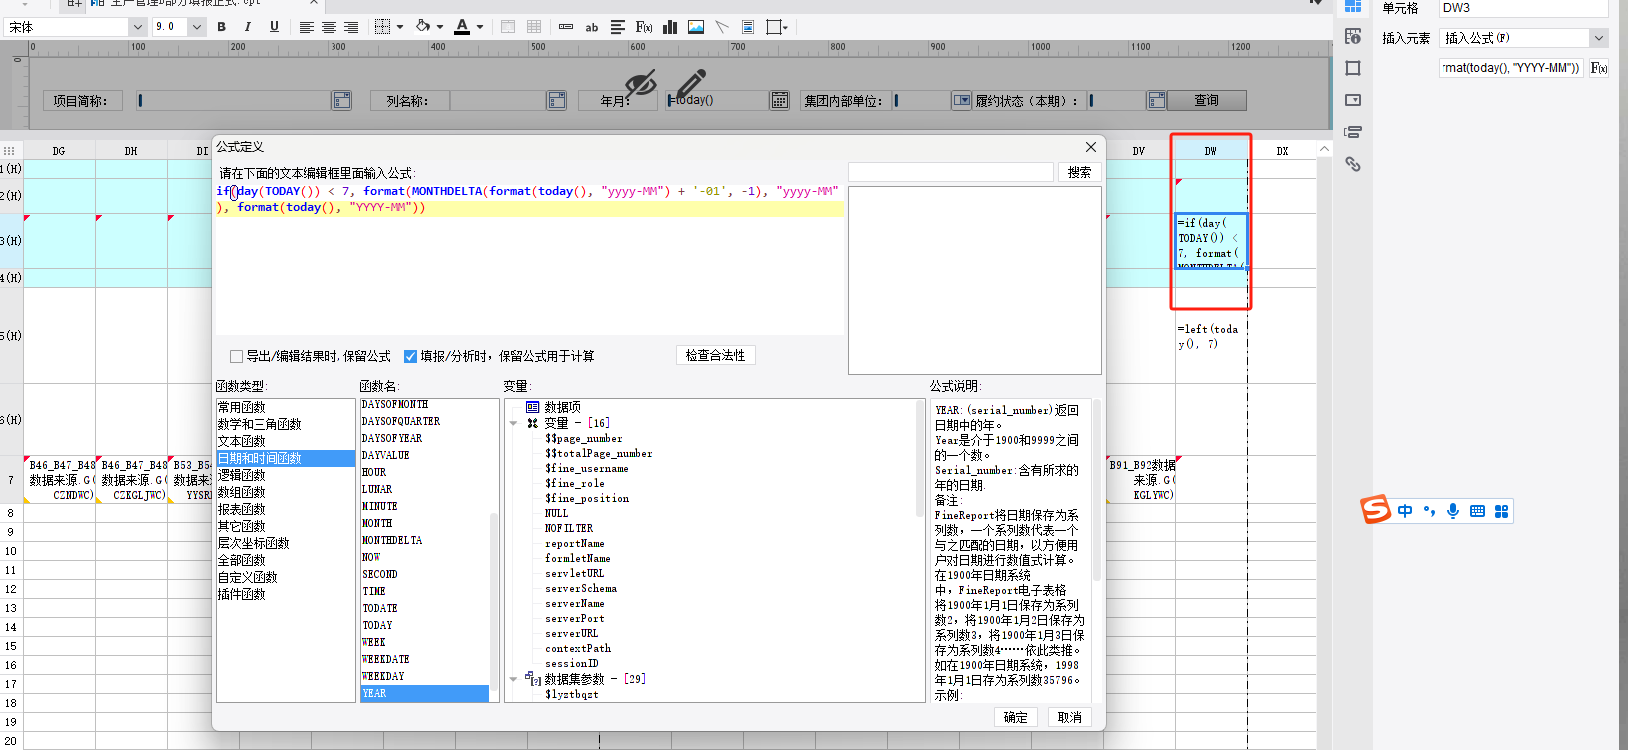The image size is (1628, 750).
Task: Click the F(x) formula editor button in right panel
Action: [1599, 68]
